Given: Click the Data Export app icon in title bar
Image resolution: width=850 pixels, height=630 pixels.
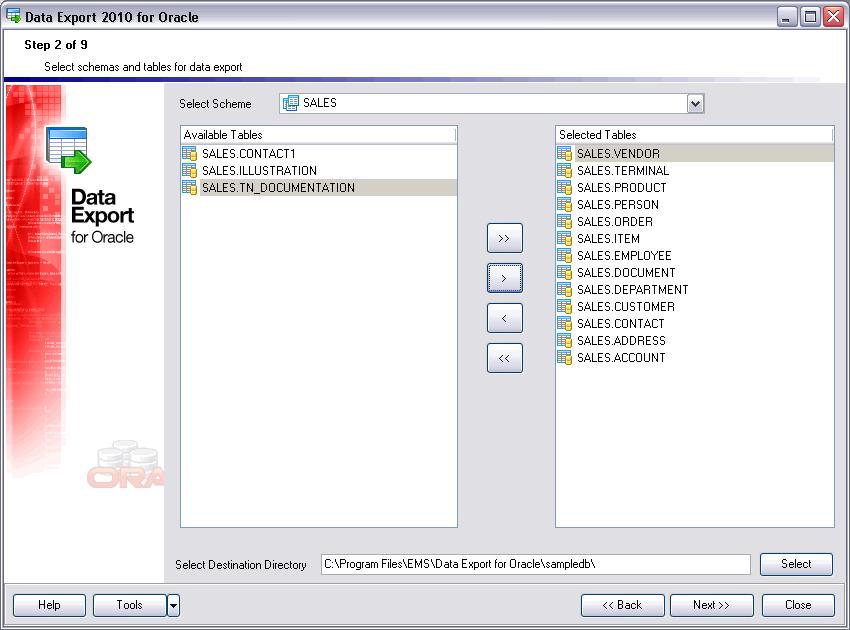Looking at the screenshot, I should tap(13, 16).
